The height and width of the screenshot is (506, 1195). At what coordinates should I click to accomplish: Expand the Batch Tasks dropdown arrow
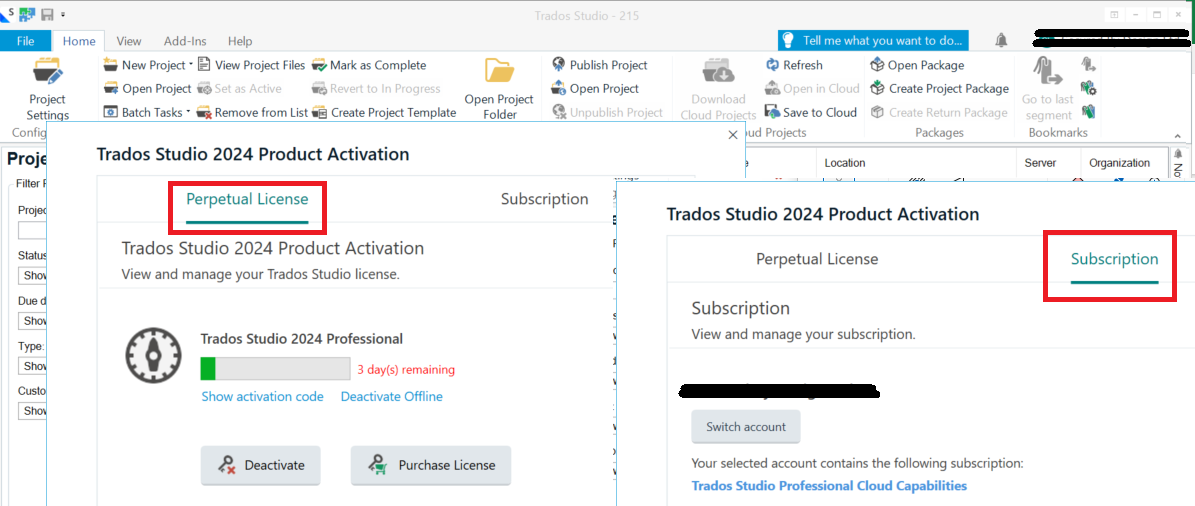coord(188,112)
